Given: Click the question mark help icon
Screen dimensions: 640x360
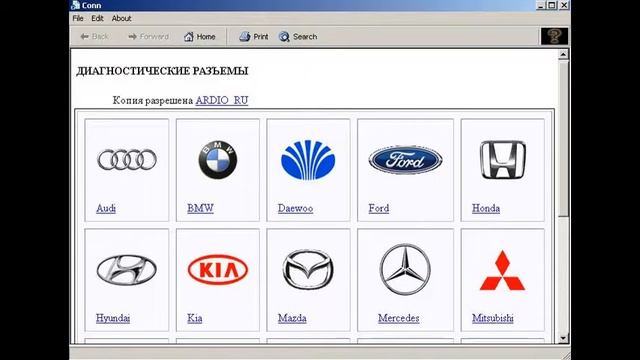Looking at the screenshot, I should 554,36.
